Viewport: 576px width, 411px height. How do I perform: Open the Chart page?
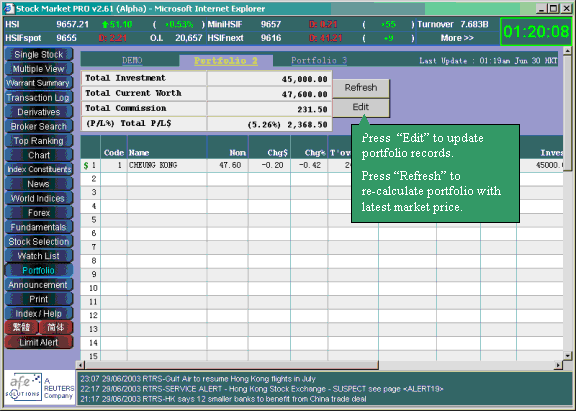click(39, 155)
